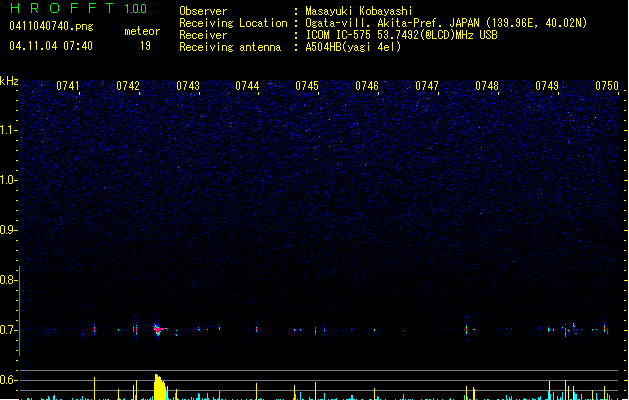This screenshot has width=629, height=400.
Task: Click the Receiving antenna label
Action: (x=230, y=47)
